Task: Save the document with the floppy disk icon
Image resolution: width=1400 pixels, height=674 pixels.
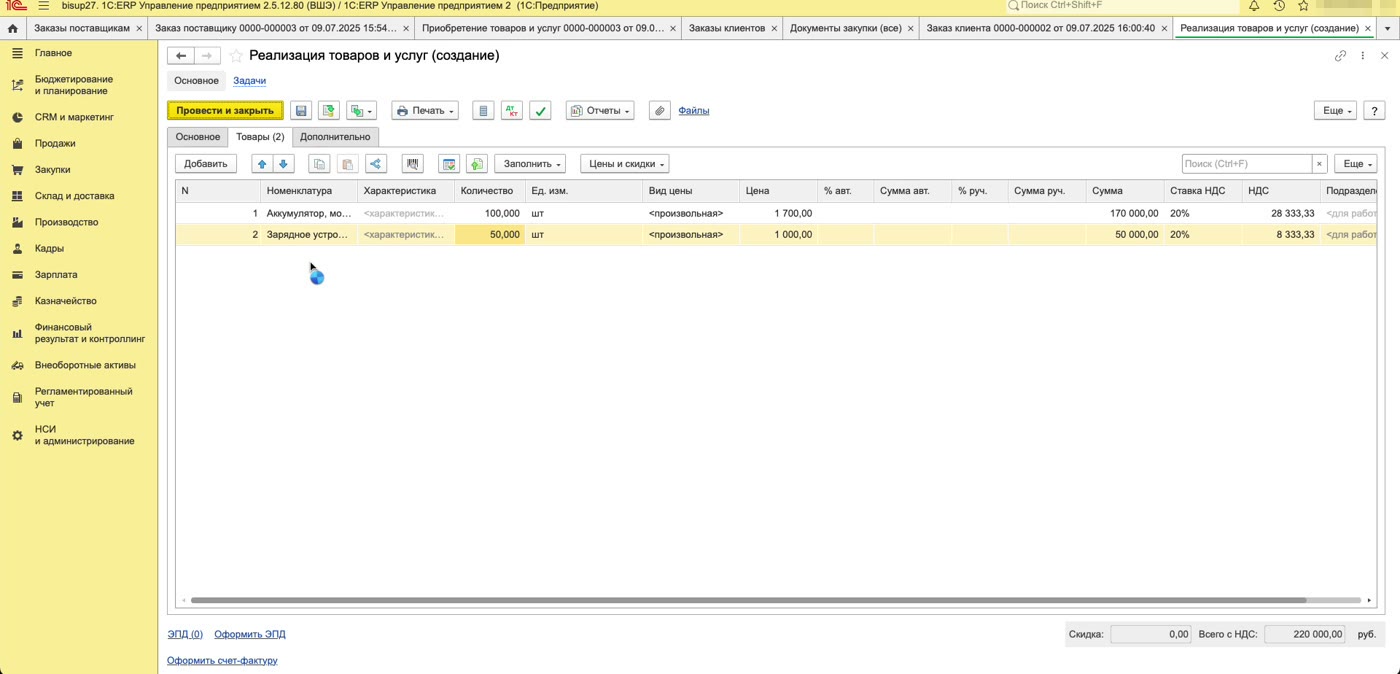Action: pos(301,111)
